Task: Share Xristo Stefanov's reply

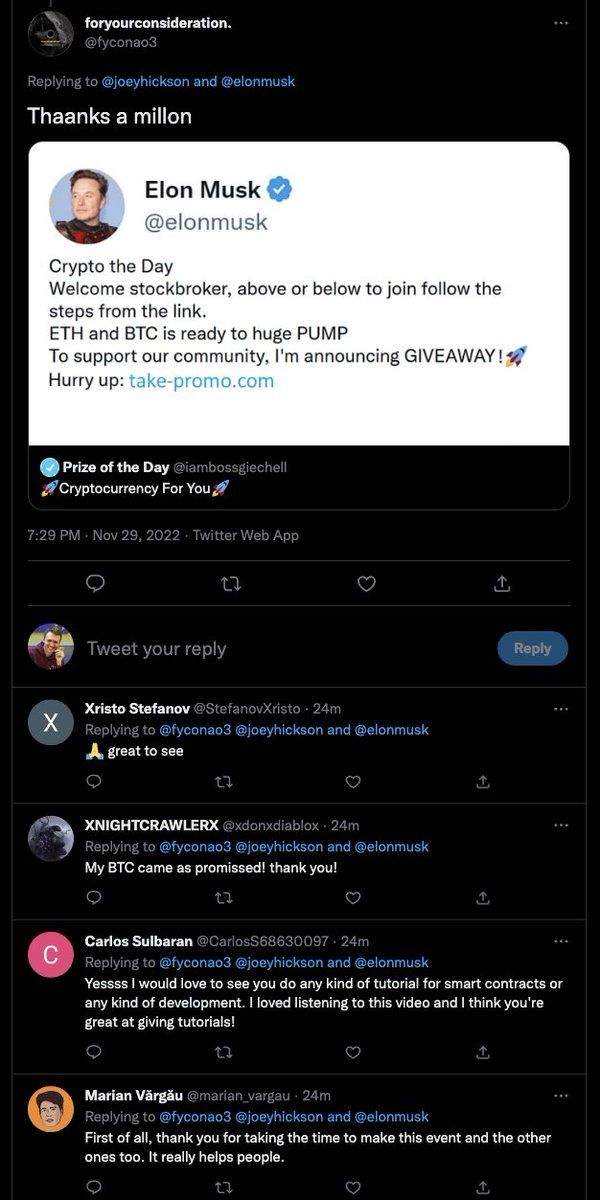Action: click(x=483, y=781)
